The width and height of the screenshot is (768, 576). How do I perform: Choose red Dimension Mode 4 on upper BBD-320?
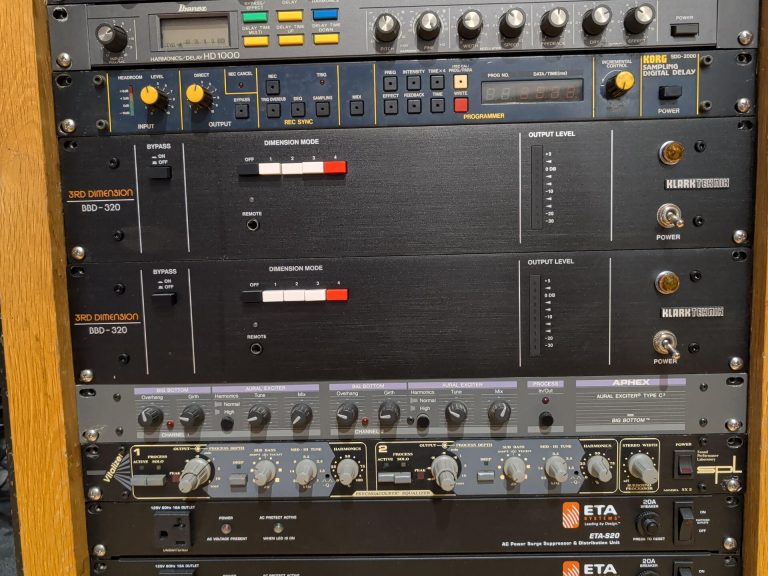click(335, 167)
